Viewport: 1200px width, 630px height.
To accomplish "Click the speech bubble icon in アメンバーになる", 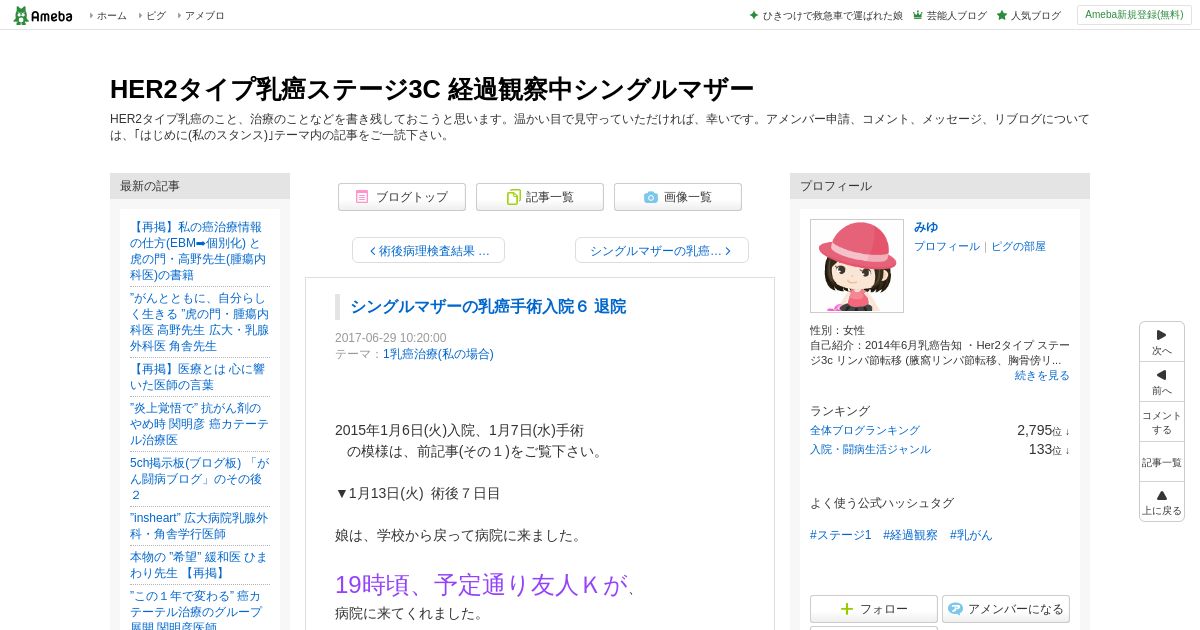I will 955,609.
